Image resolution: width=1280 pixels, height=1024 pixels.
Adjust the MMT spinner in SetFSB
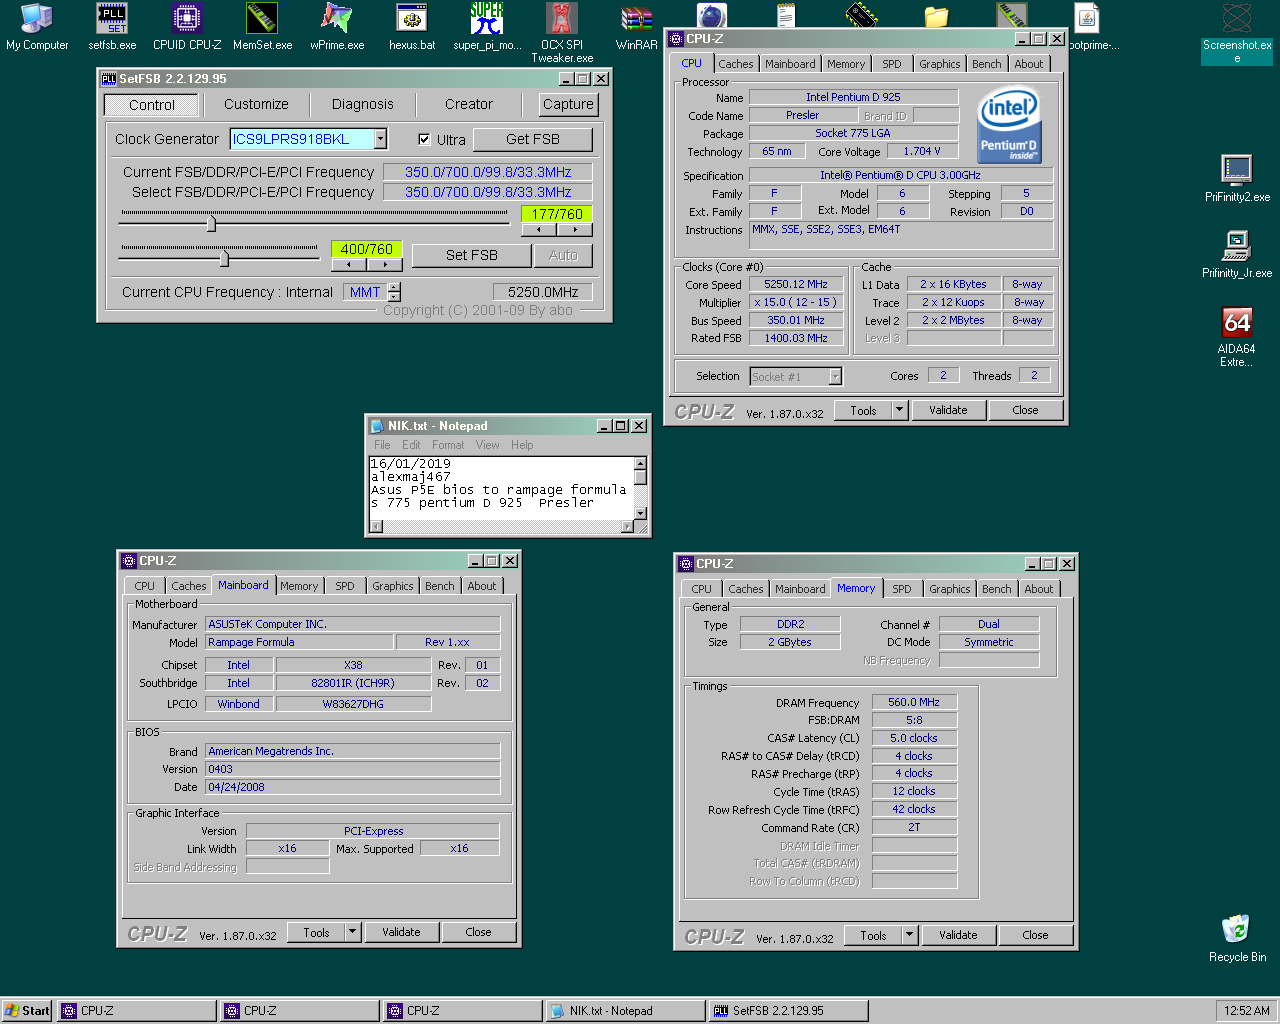[x=394, y=292]
